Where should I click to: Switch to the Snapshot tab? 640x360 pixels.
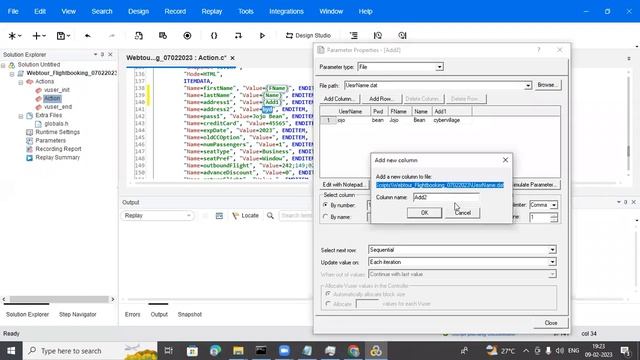coord(189,314)
